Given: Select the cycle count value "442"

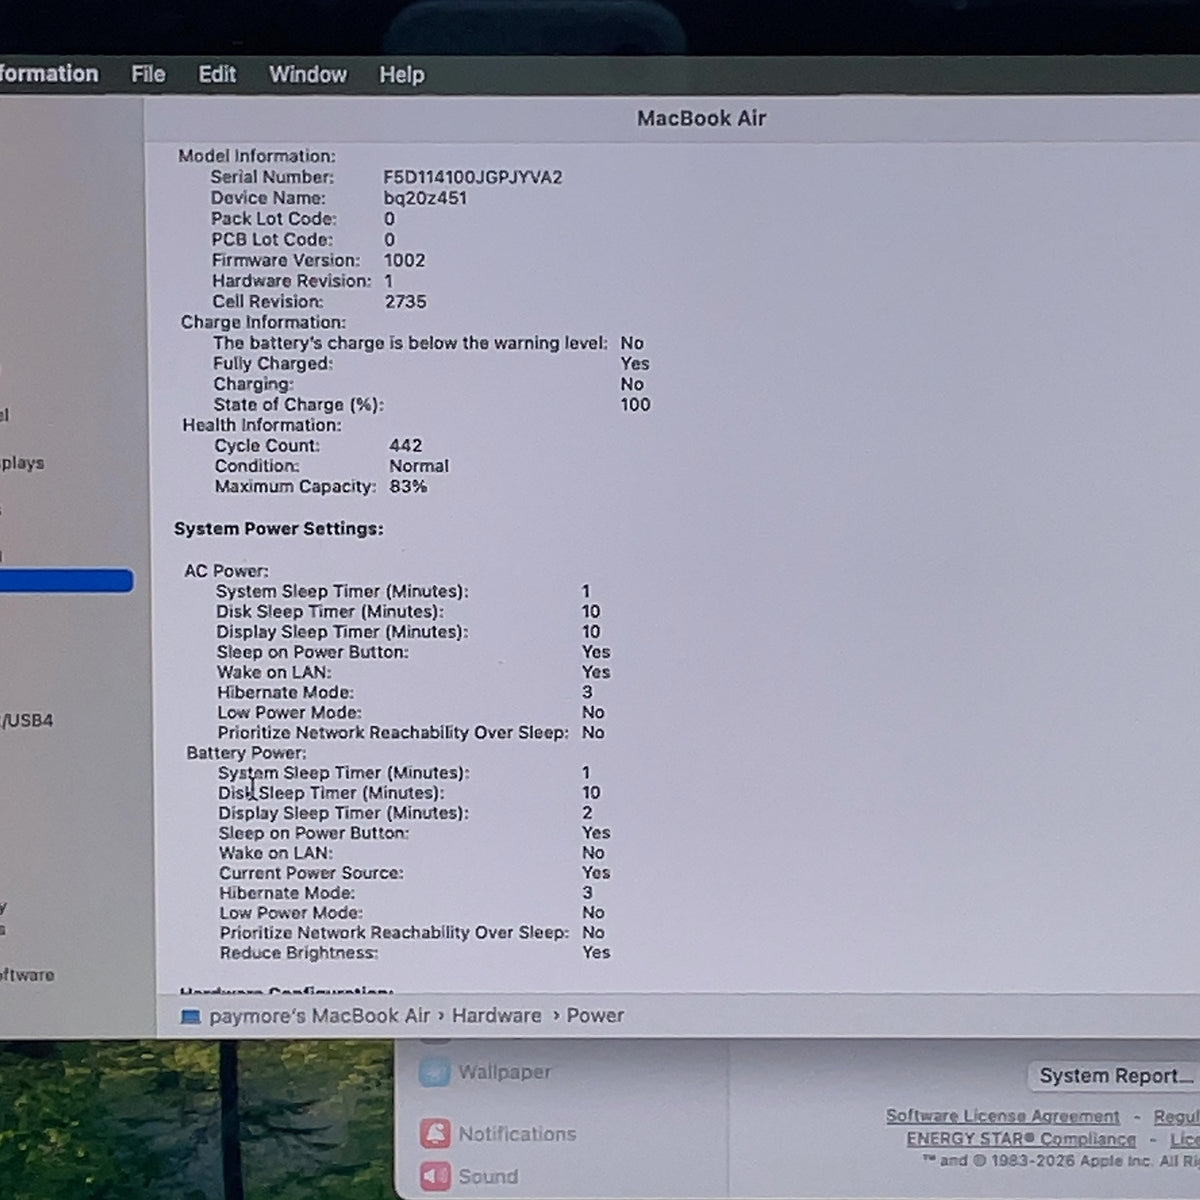Looking at the screenshot, I should pyautogui.click(x=406, y=445).
